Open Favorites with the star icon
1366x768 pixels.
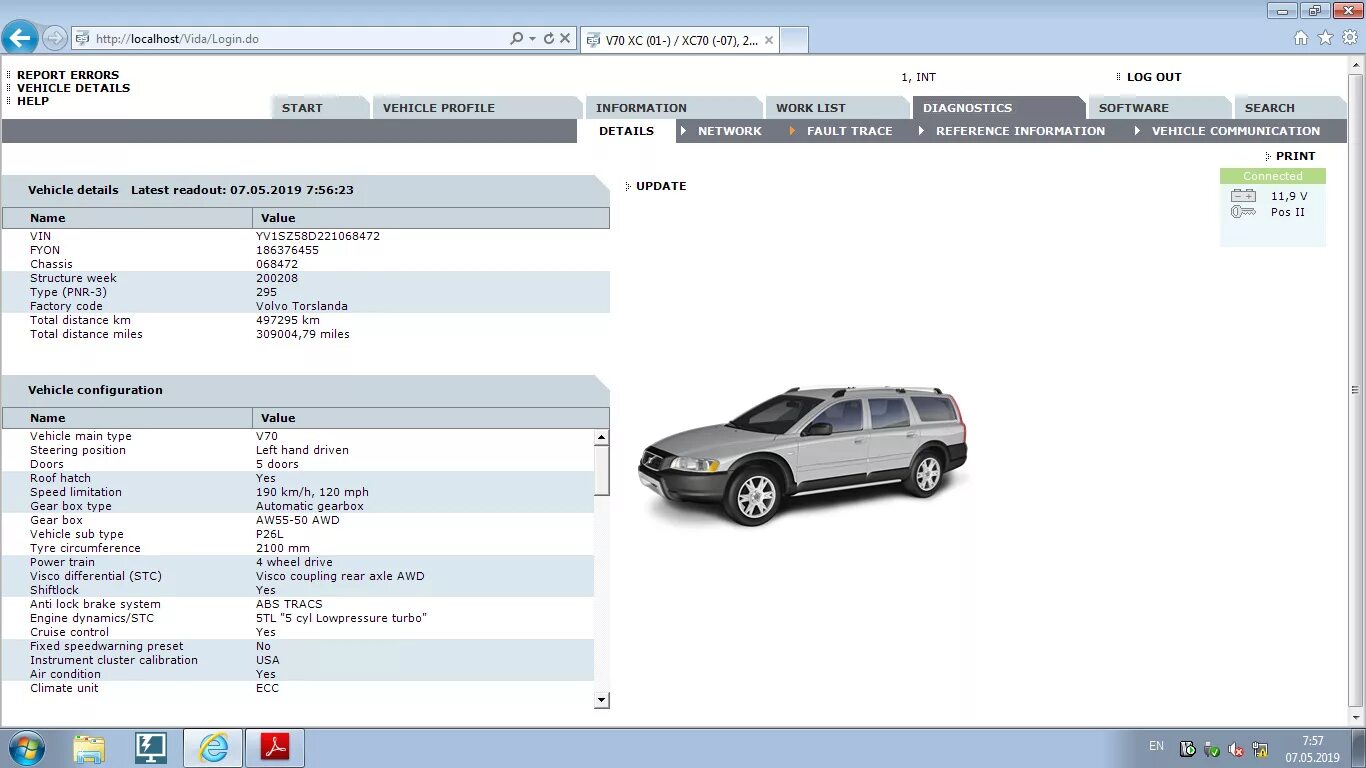[x=1326, y=38]
